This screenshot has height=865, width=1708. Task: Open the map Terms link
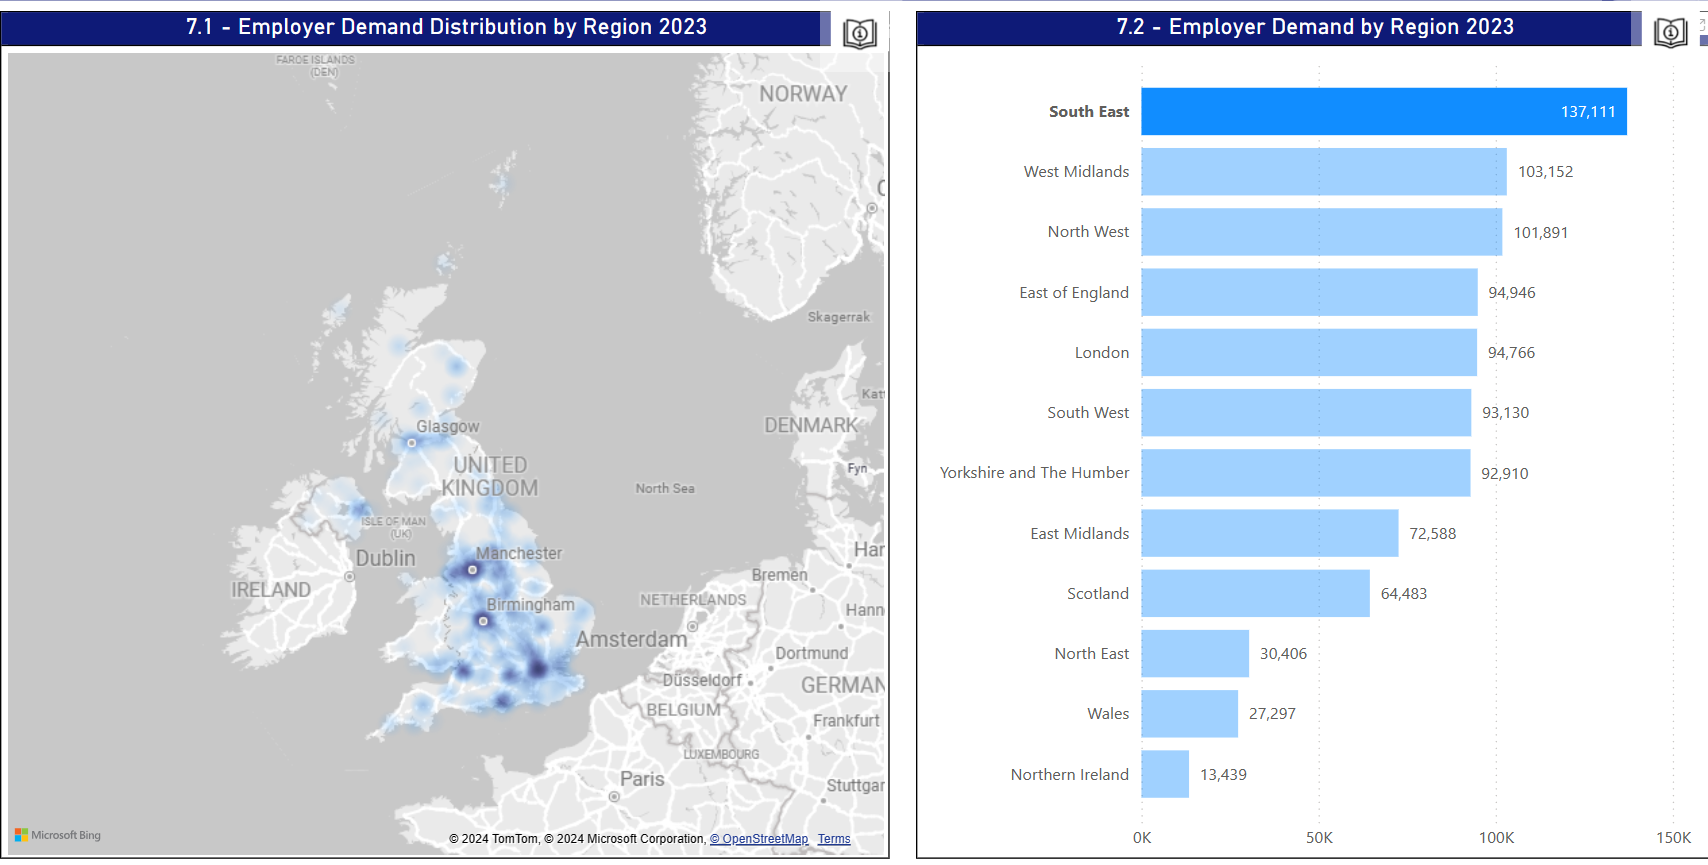(833, 839)
